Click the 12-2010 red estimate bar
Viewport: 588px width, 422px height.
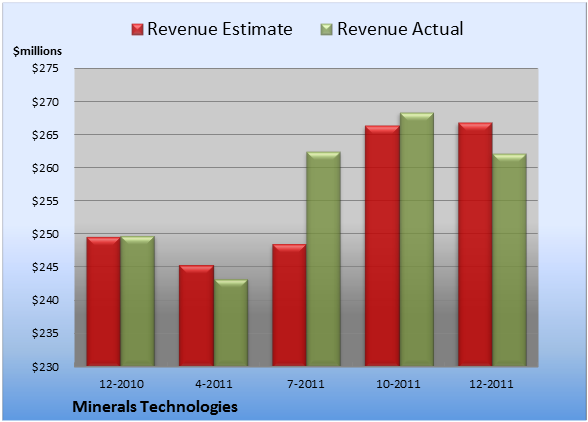coord(104,301)
